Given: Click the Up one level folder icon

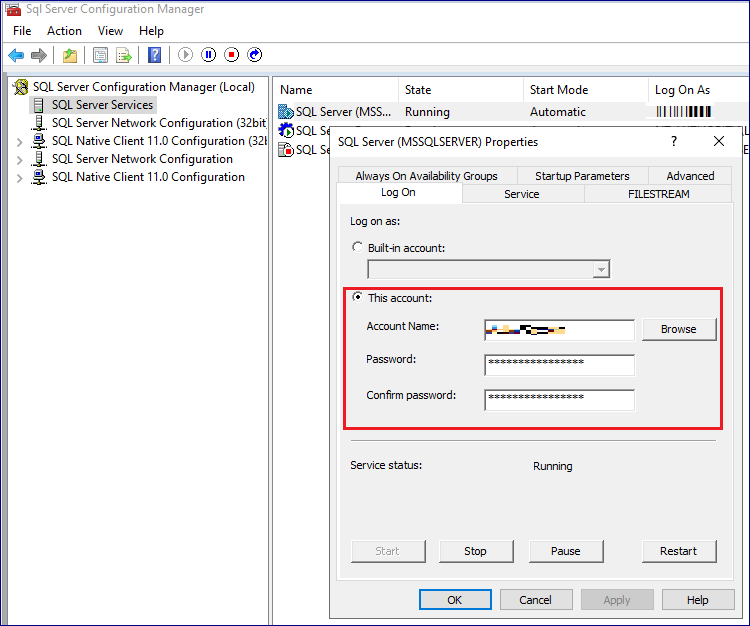Looking at the screenshot, I should (x=70, y=55).
